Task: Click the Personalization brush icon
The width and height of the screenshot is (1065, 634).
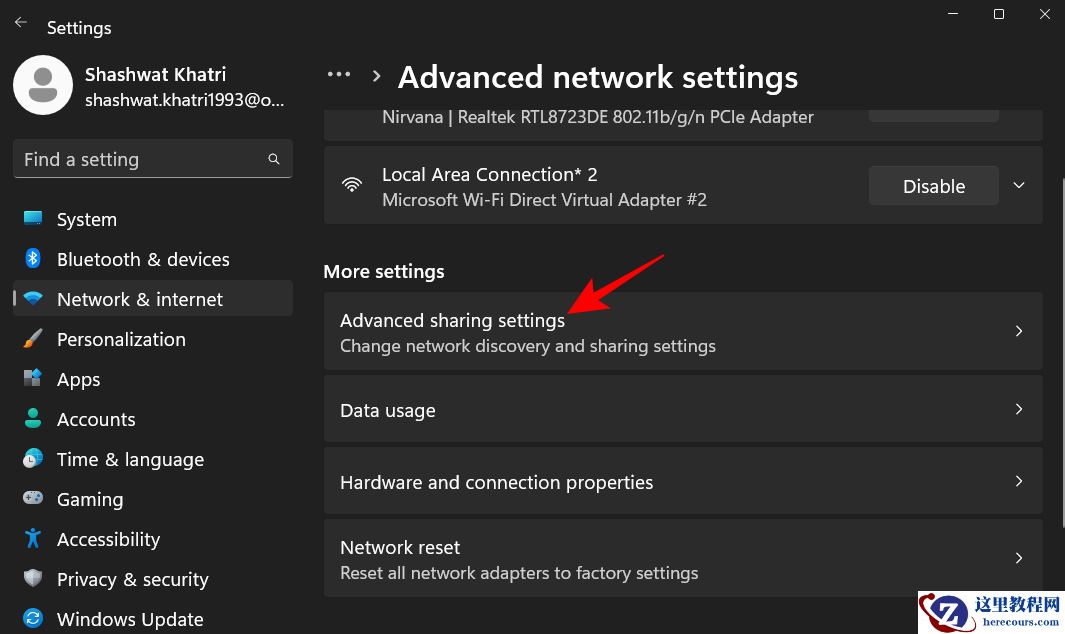Action: coord(35,339)
